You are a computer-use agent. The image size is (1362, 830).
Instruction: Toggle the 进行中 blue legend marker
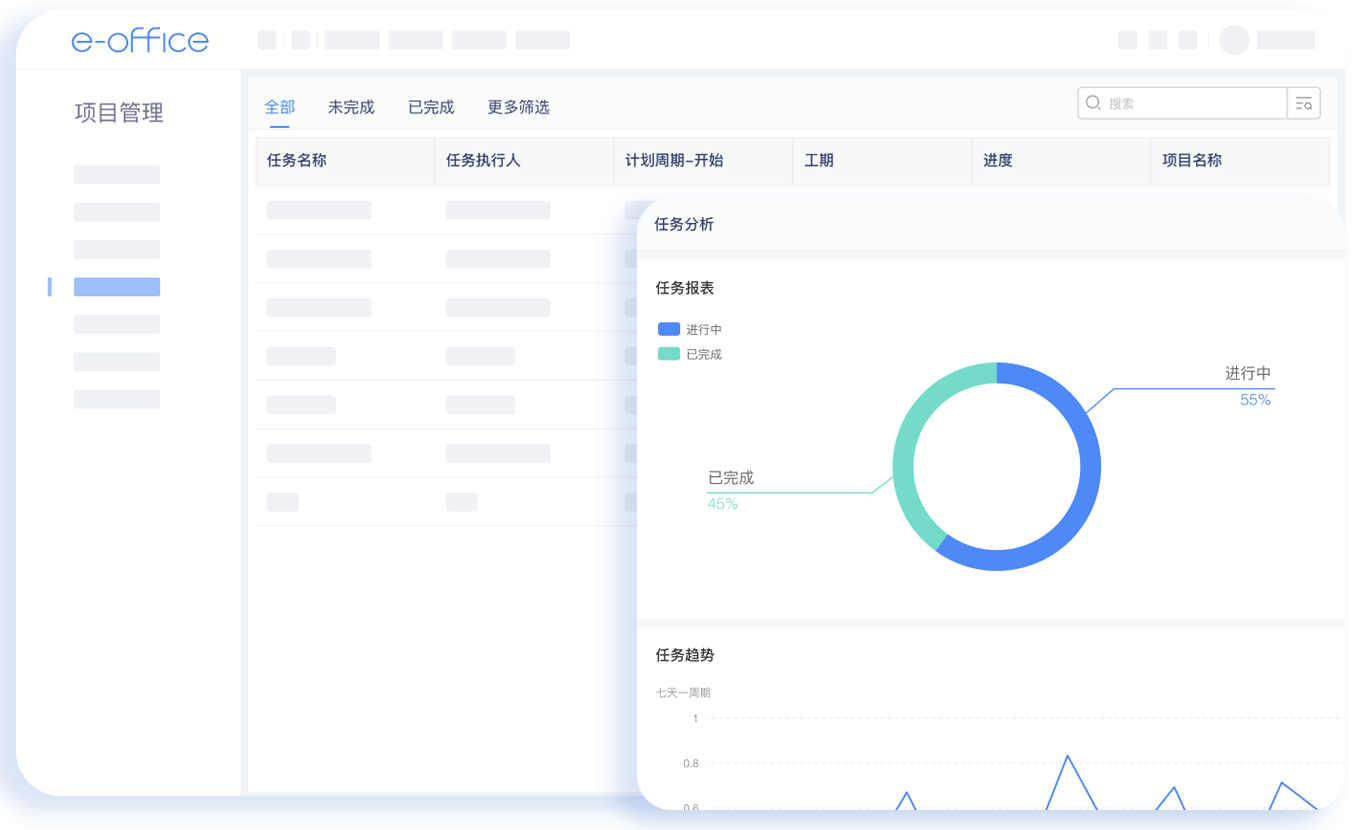668,329
